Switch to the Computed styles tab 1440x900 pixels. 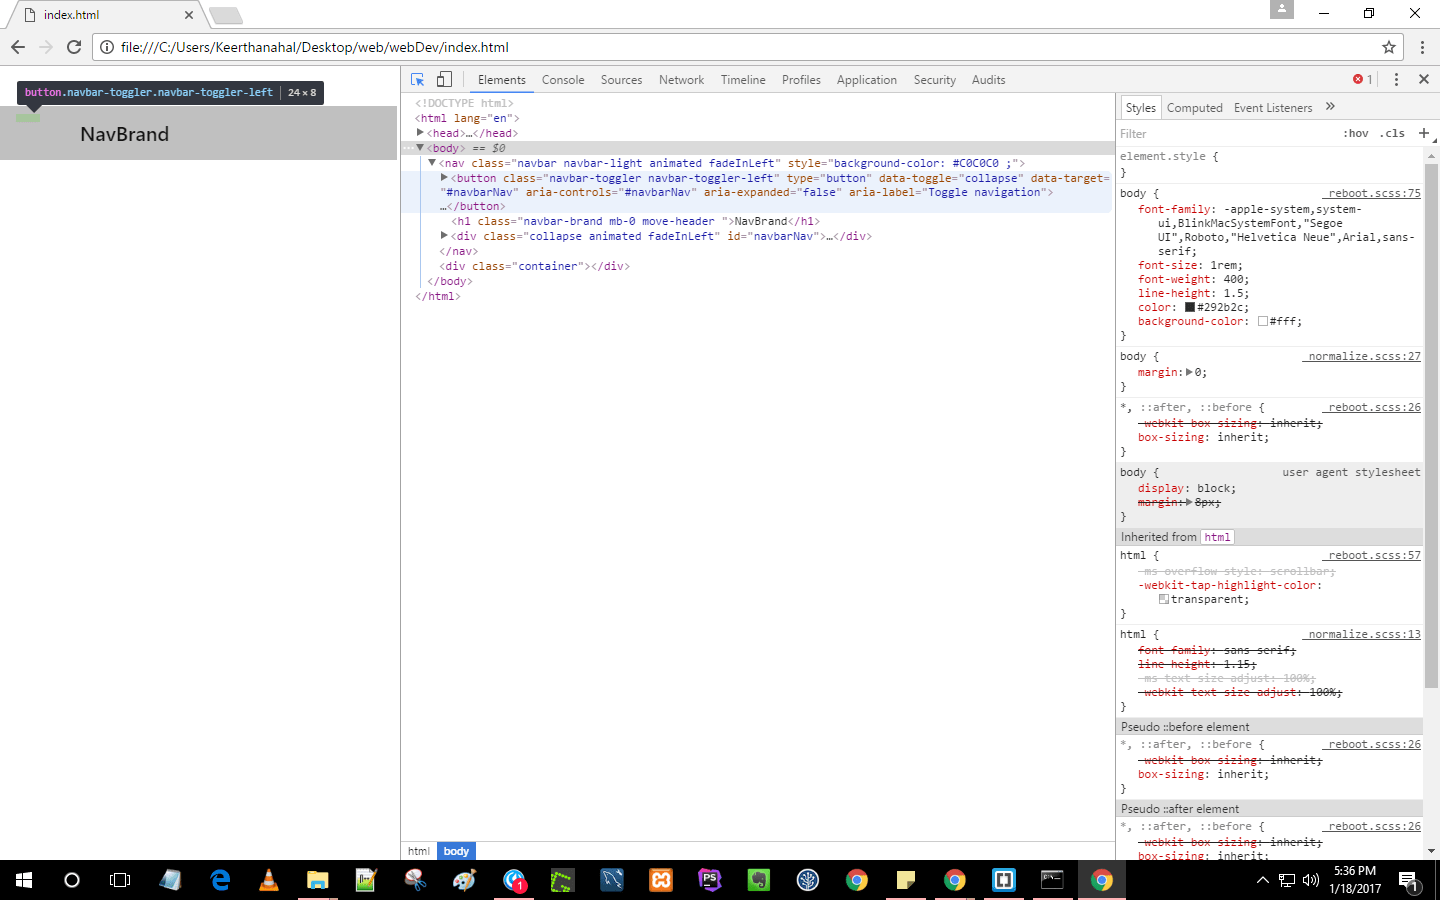tap(1195, 107)
